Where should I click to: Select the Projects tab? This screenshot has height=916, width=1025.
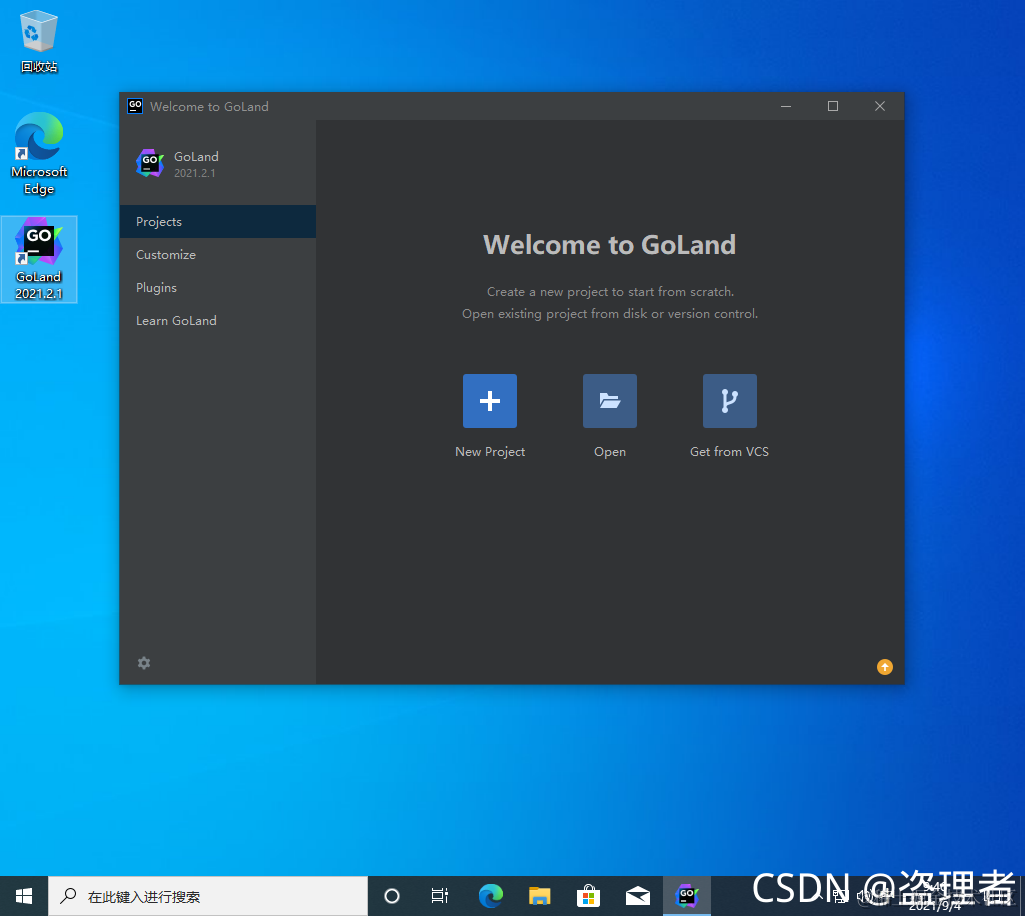218,222
